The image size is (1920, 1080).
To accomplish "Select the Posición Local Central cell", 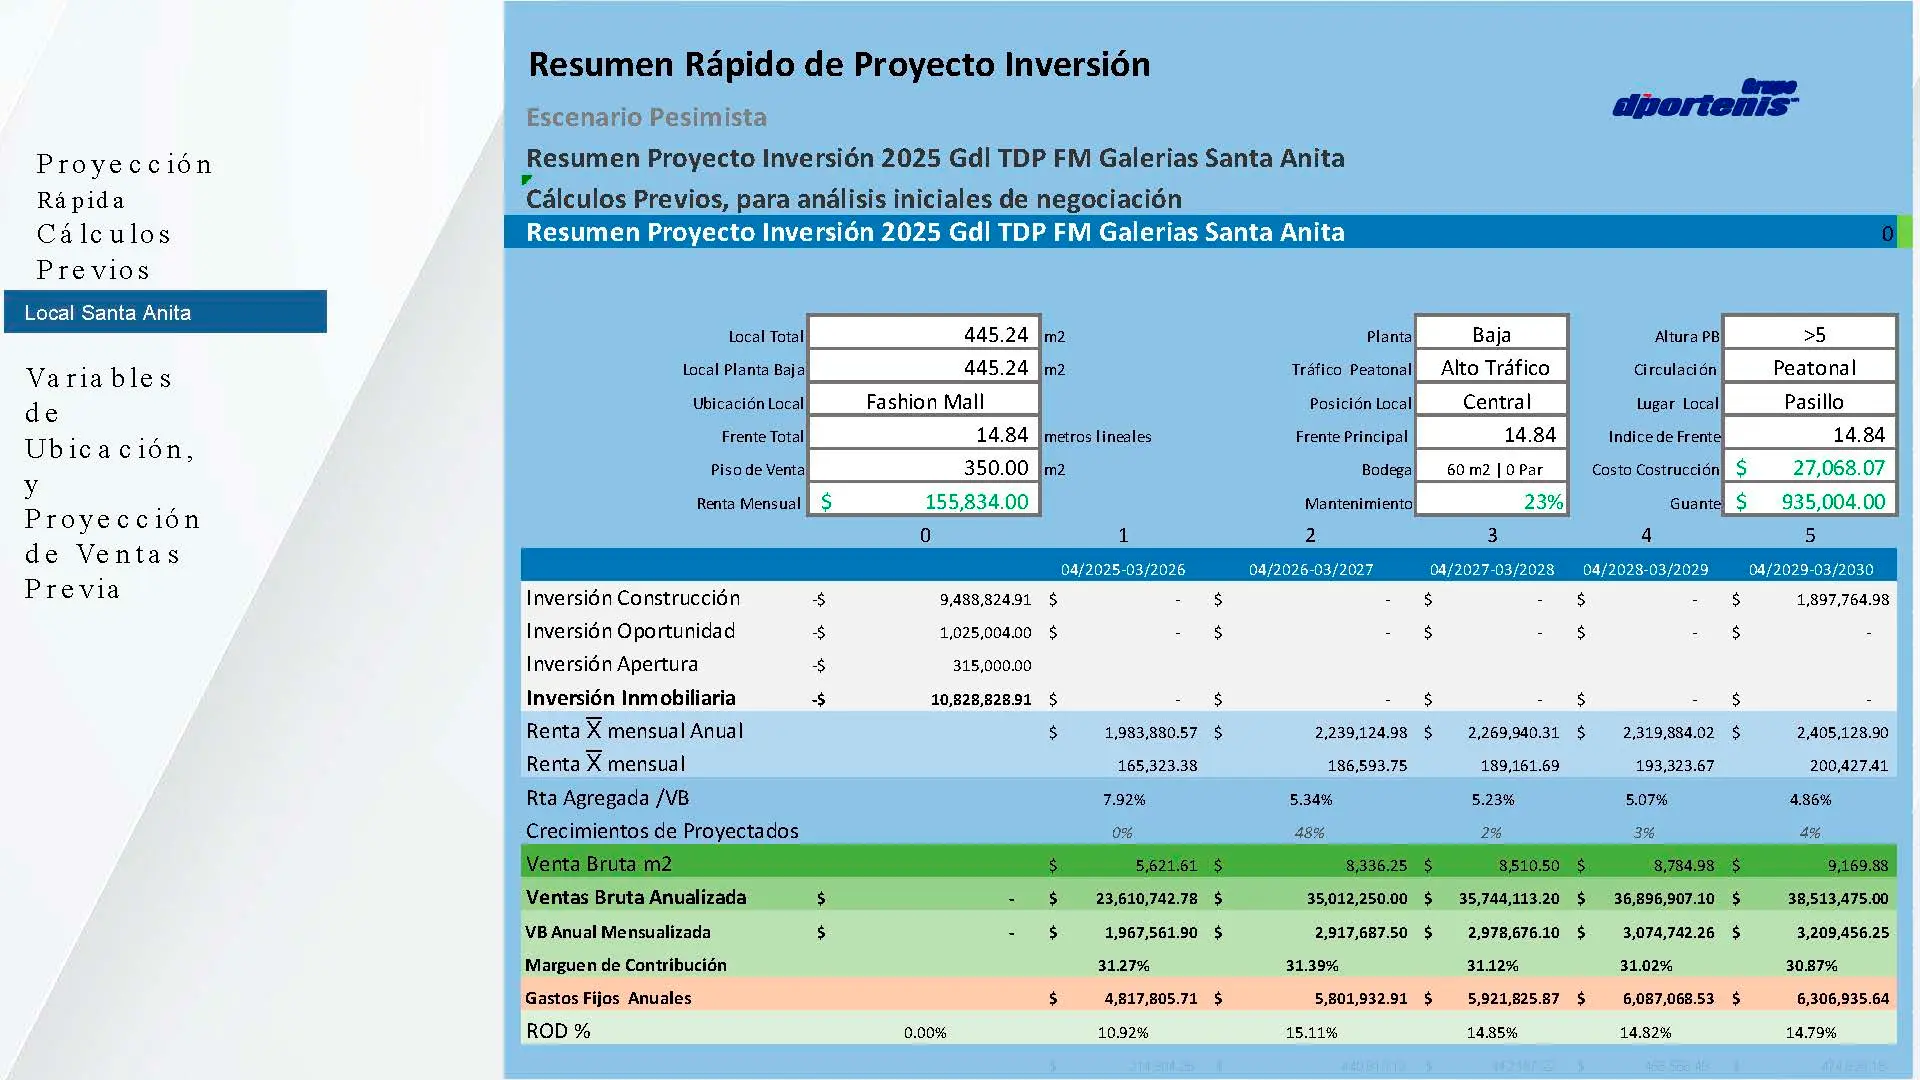I will (1491, 401).
